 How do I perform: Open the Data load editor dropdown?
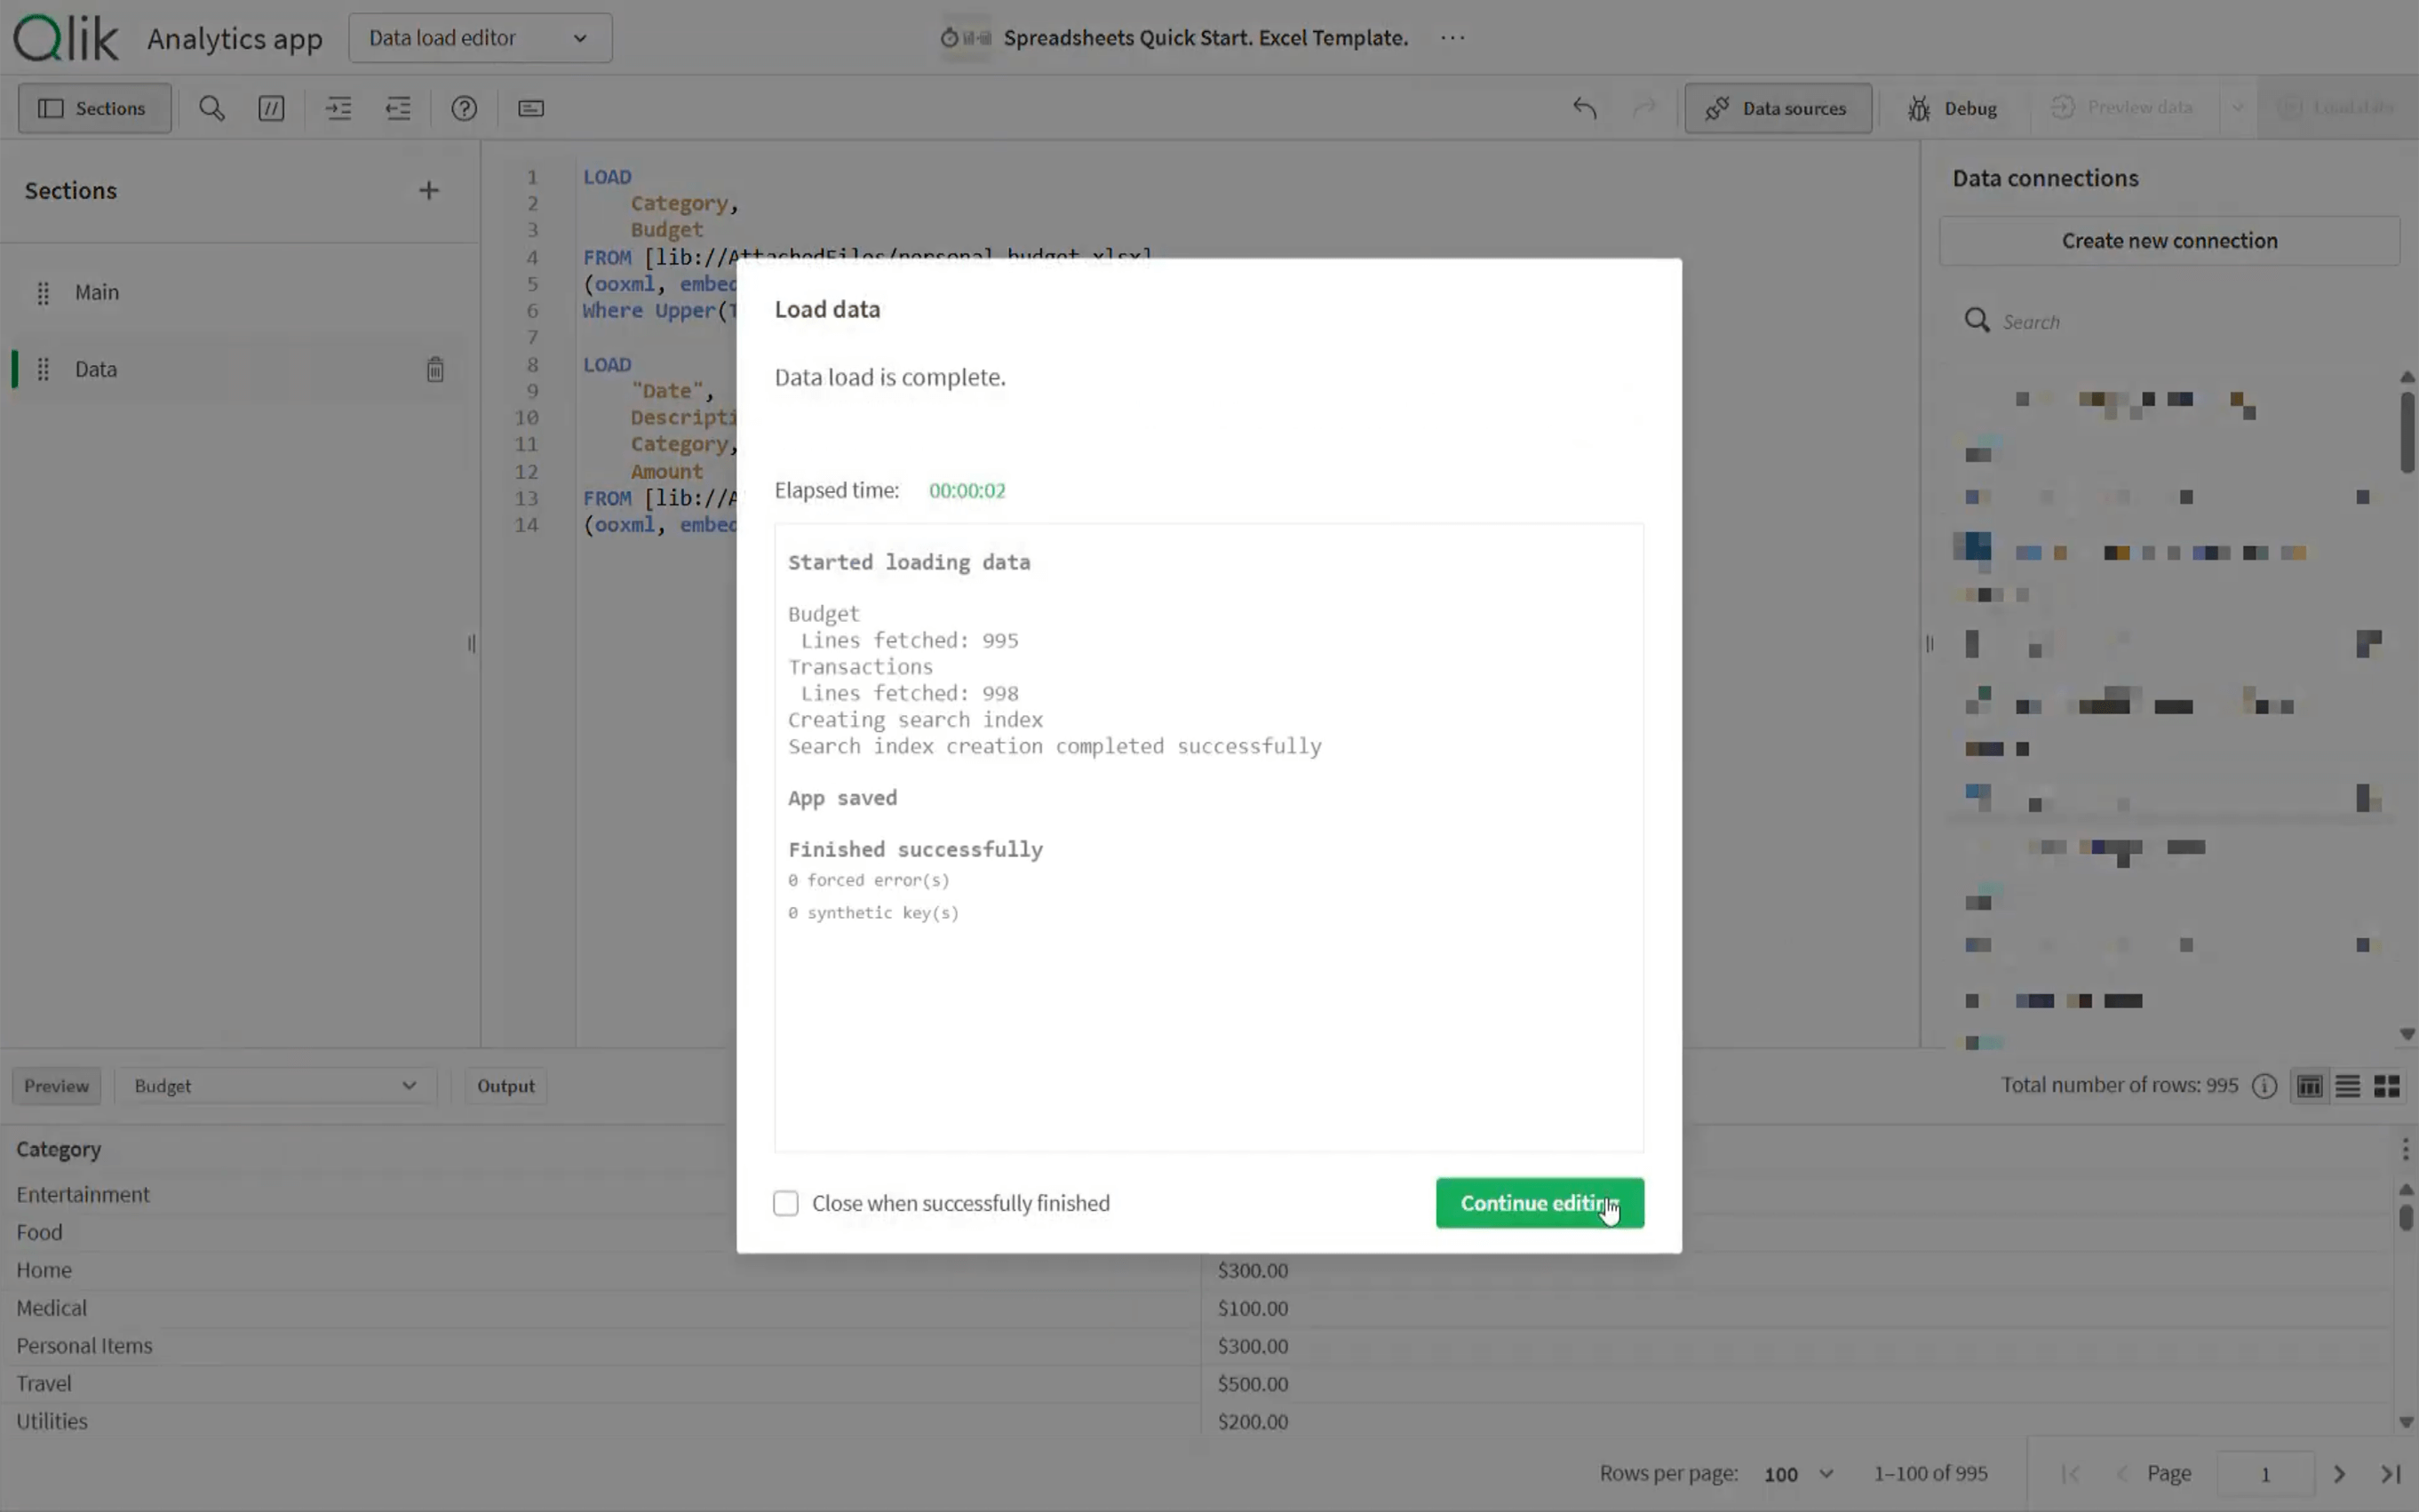coord(480,38)
